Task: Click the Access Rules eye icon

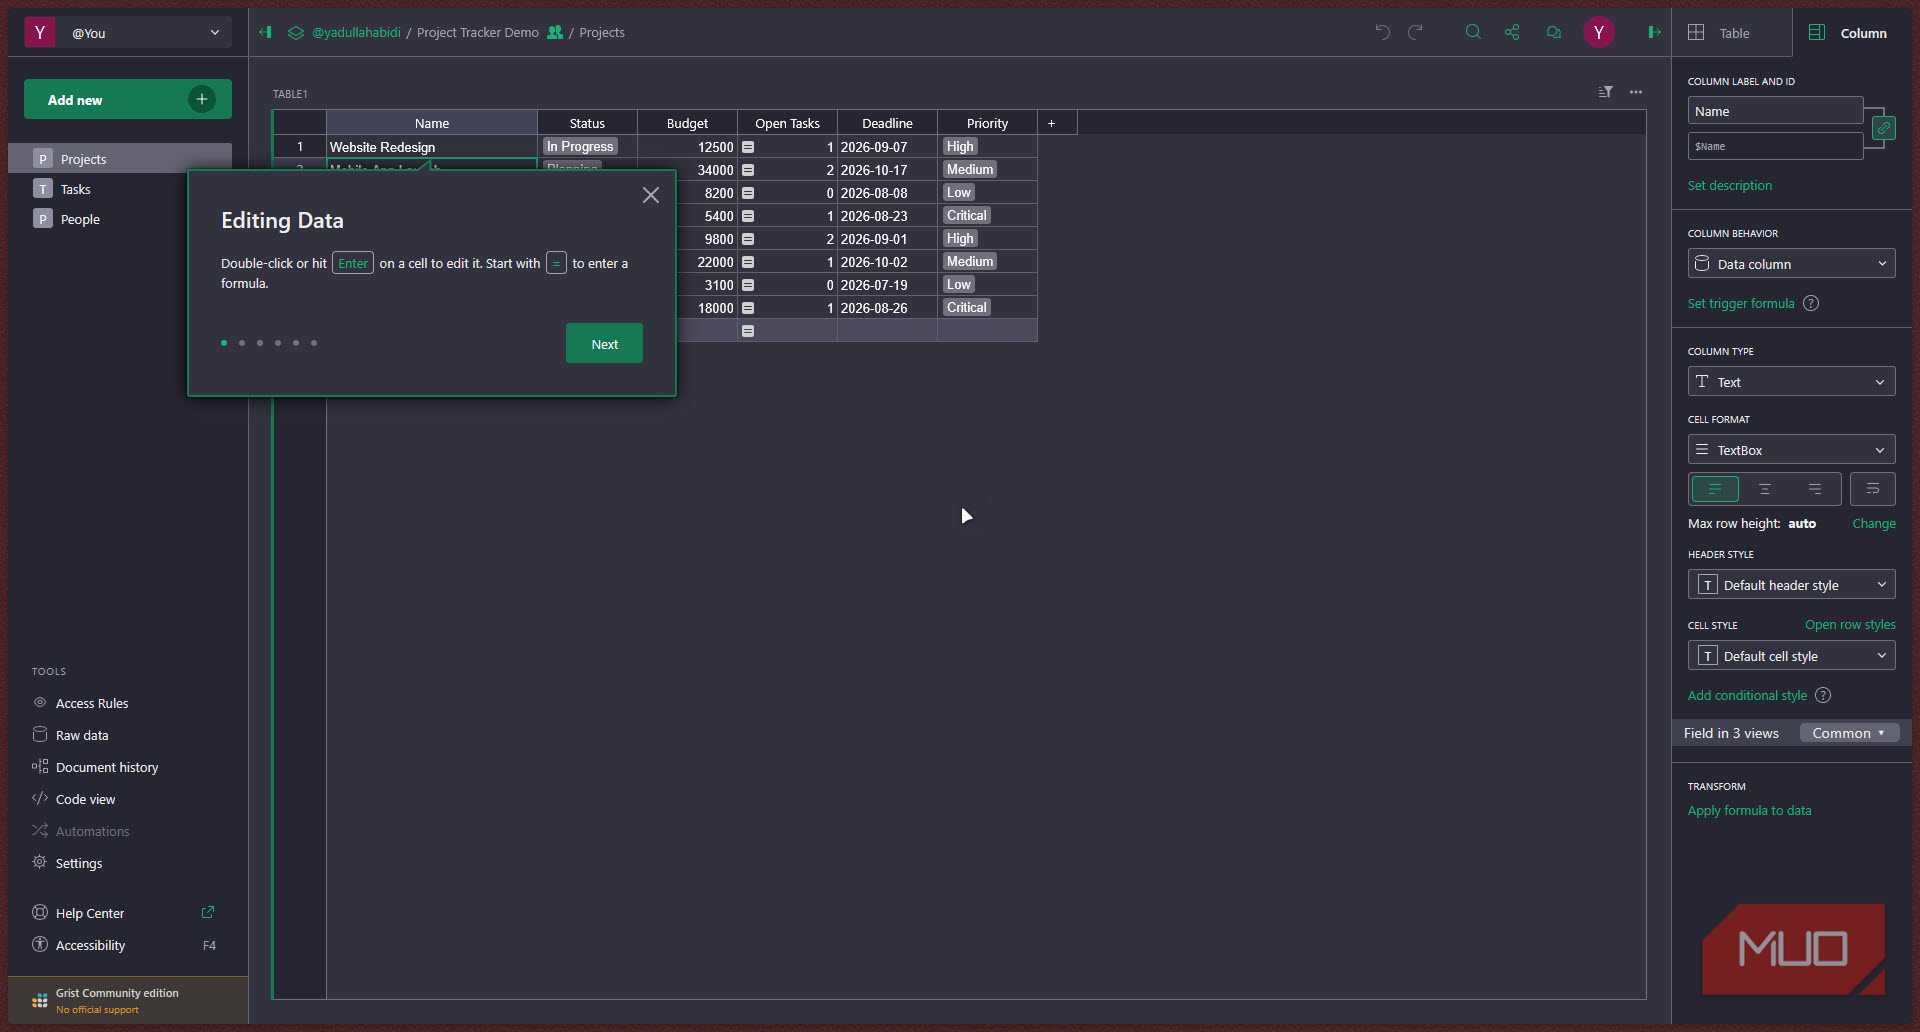Action: [40, 703]
